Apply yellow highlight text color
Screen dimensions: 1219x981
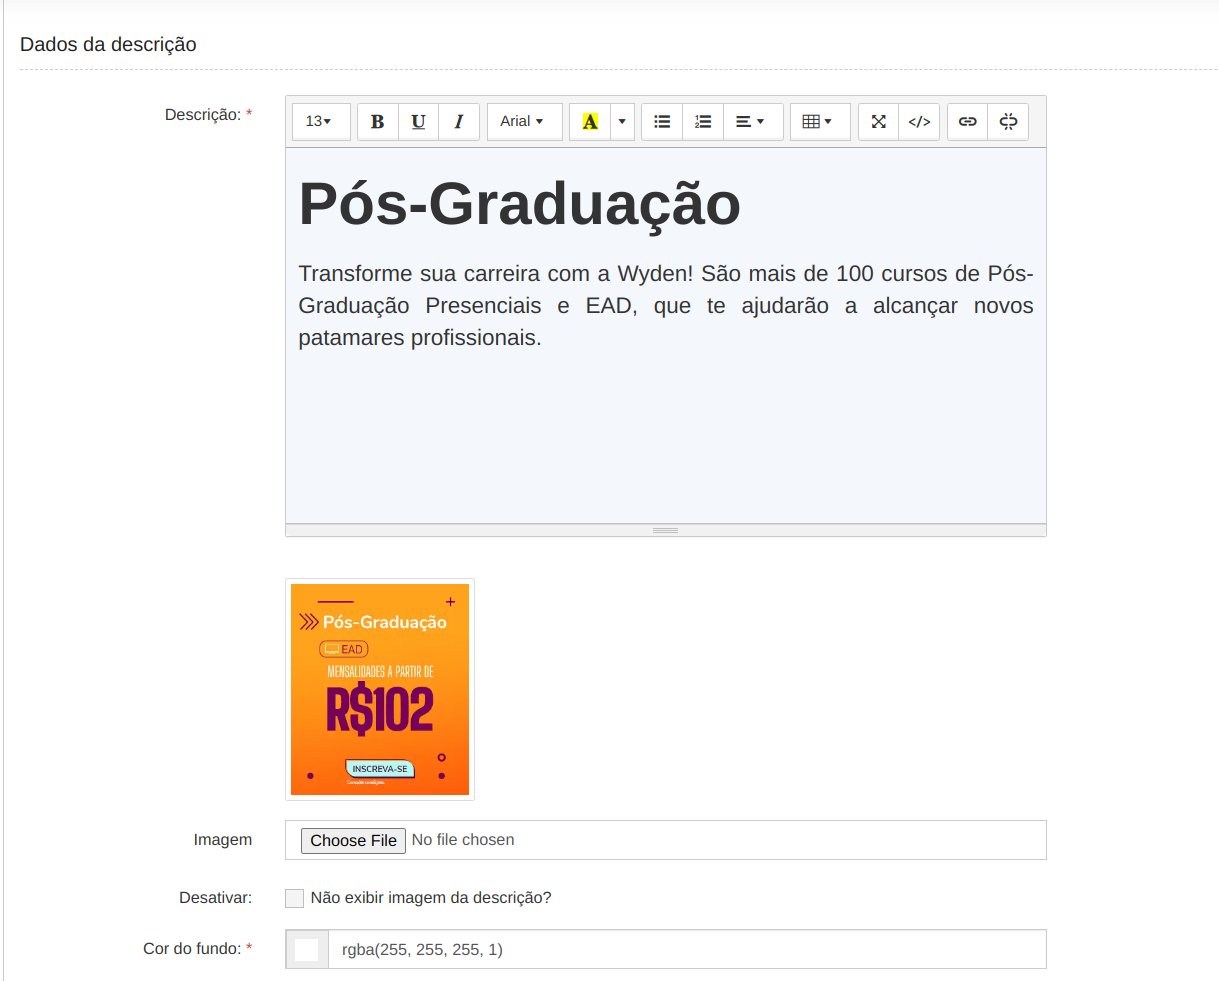(590, 121)
